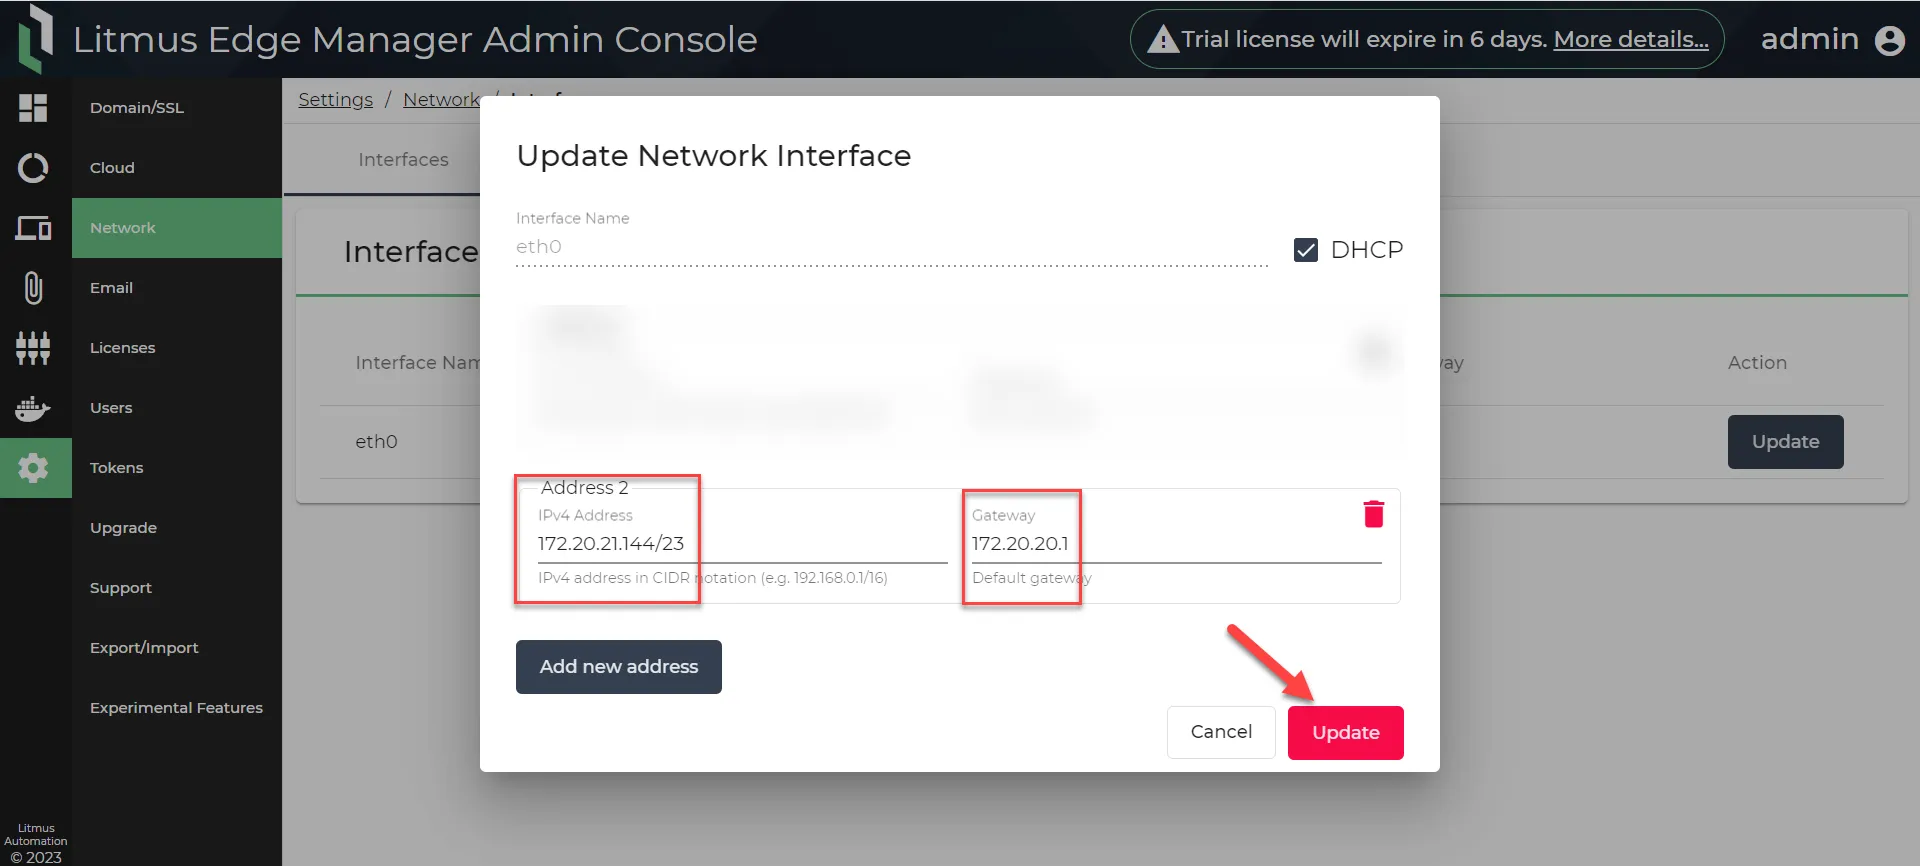1920x866 pixels.
Task: Click the Litmus logo at the top left
Action: click(x=36, y=38)
